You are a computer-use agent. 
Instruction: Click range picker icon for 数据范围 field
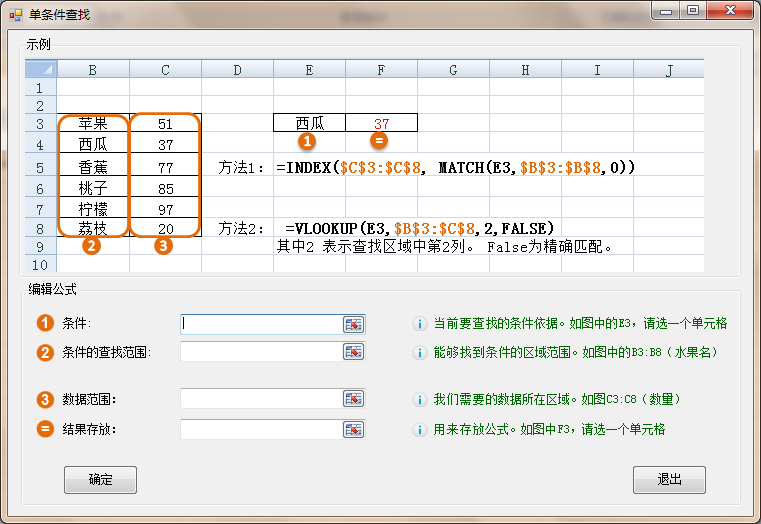click(354, 399)
